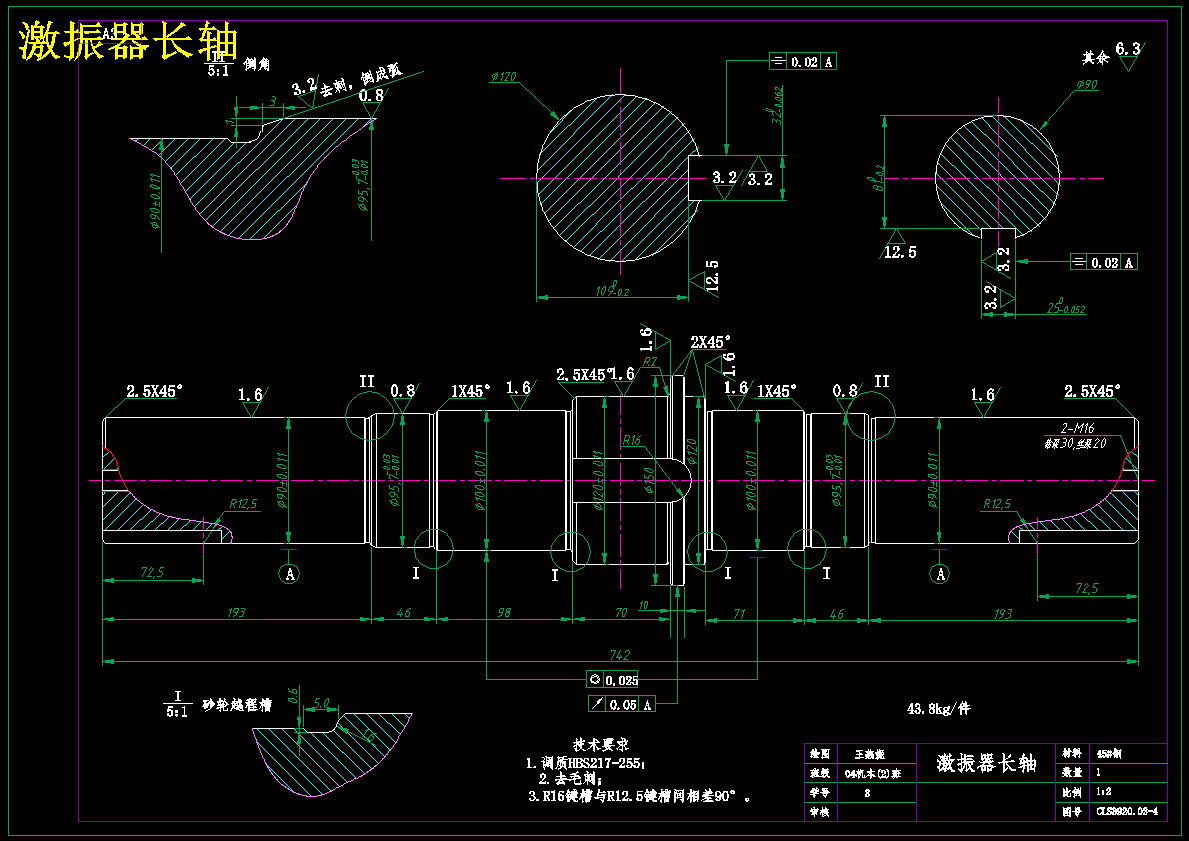1189x841 pixels.
Task: Pick the '71' length dimension text
Action: [x=739, y=614]
